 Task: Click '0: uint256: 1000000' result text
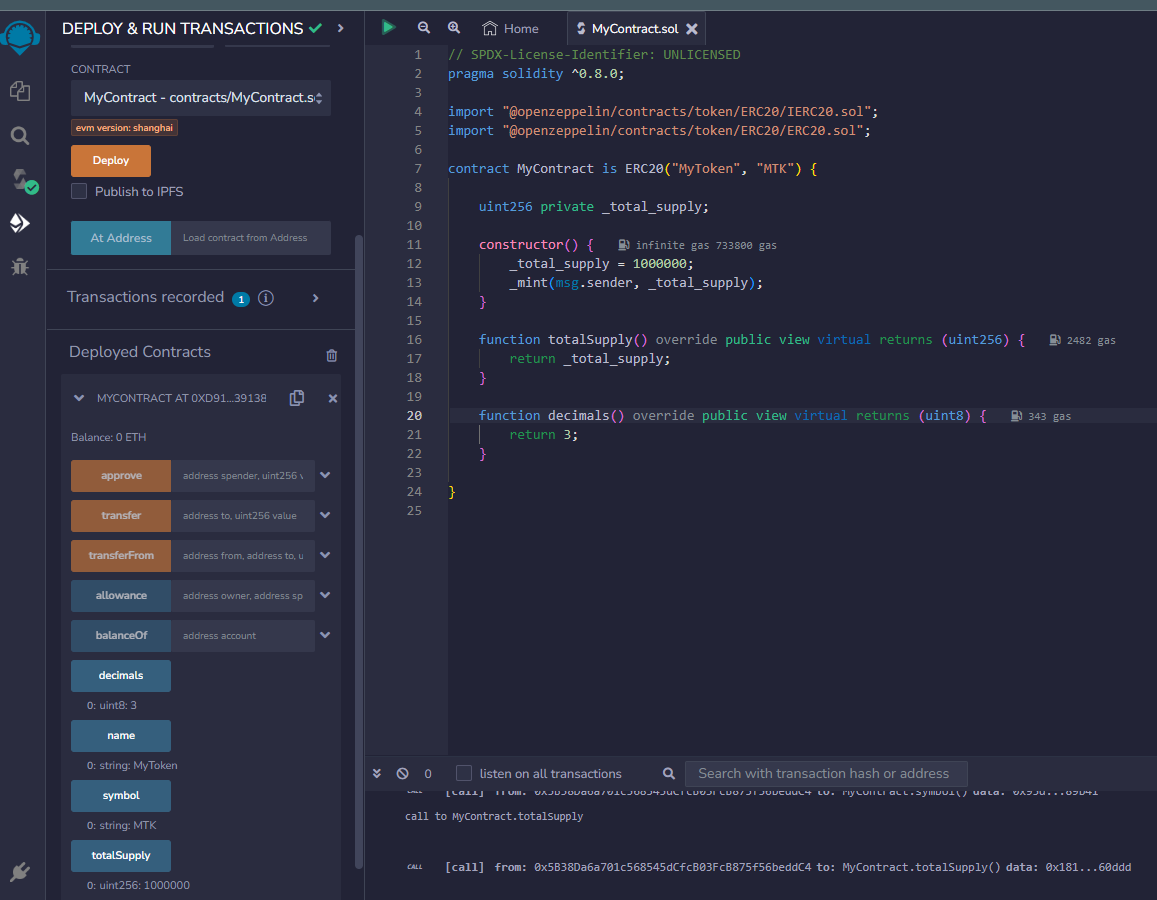138,885
